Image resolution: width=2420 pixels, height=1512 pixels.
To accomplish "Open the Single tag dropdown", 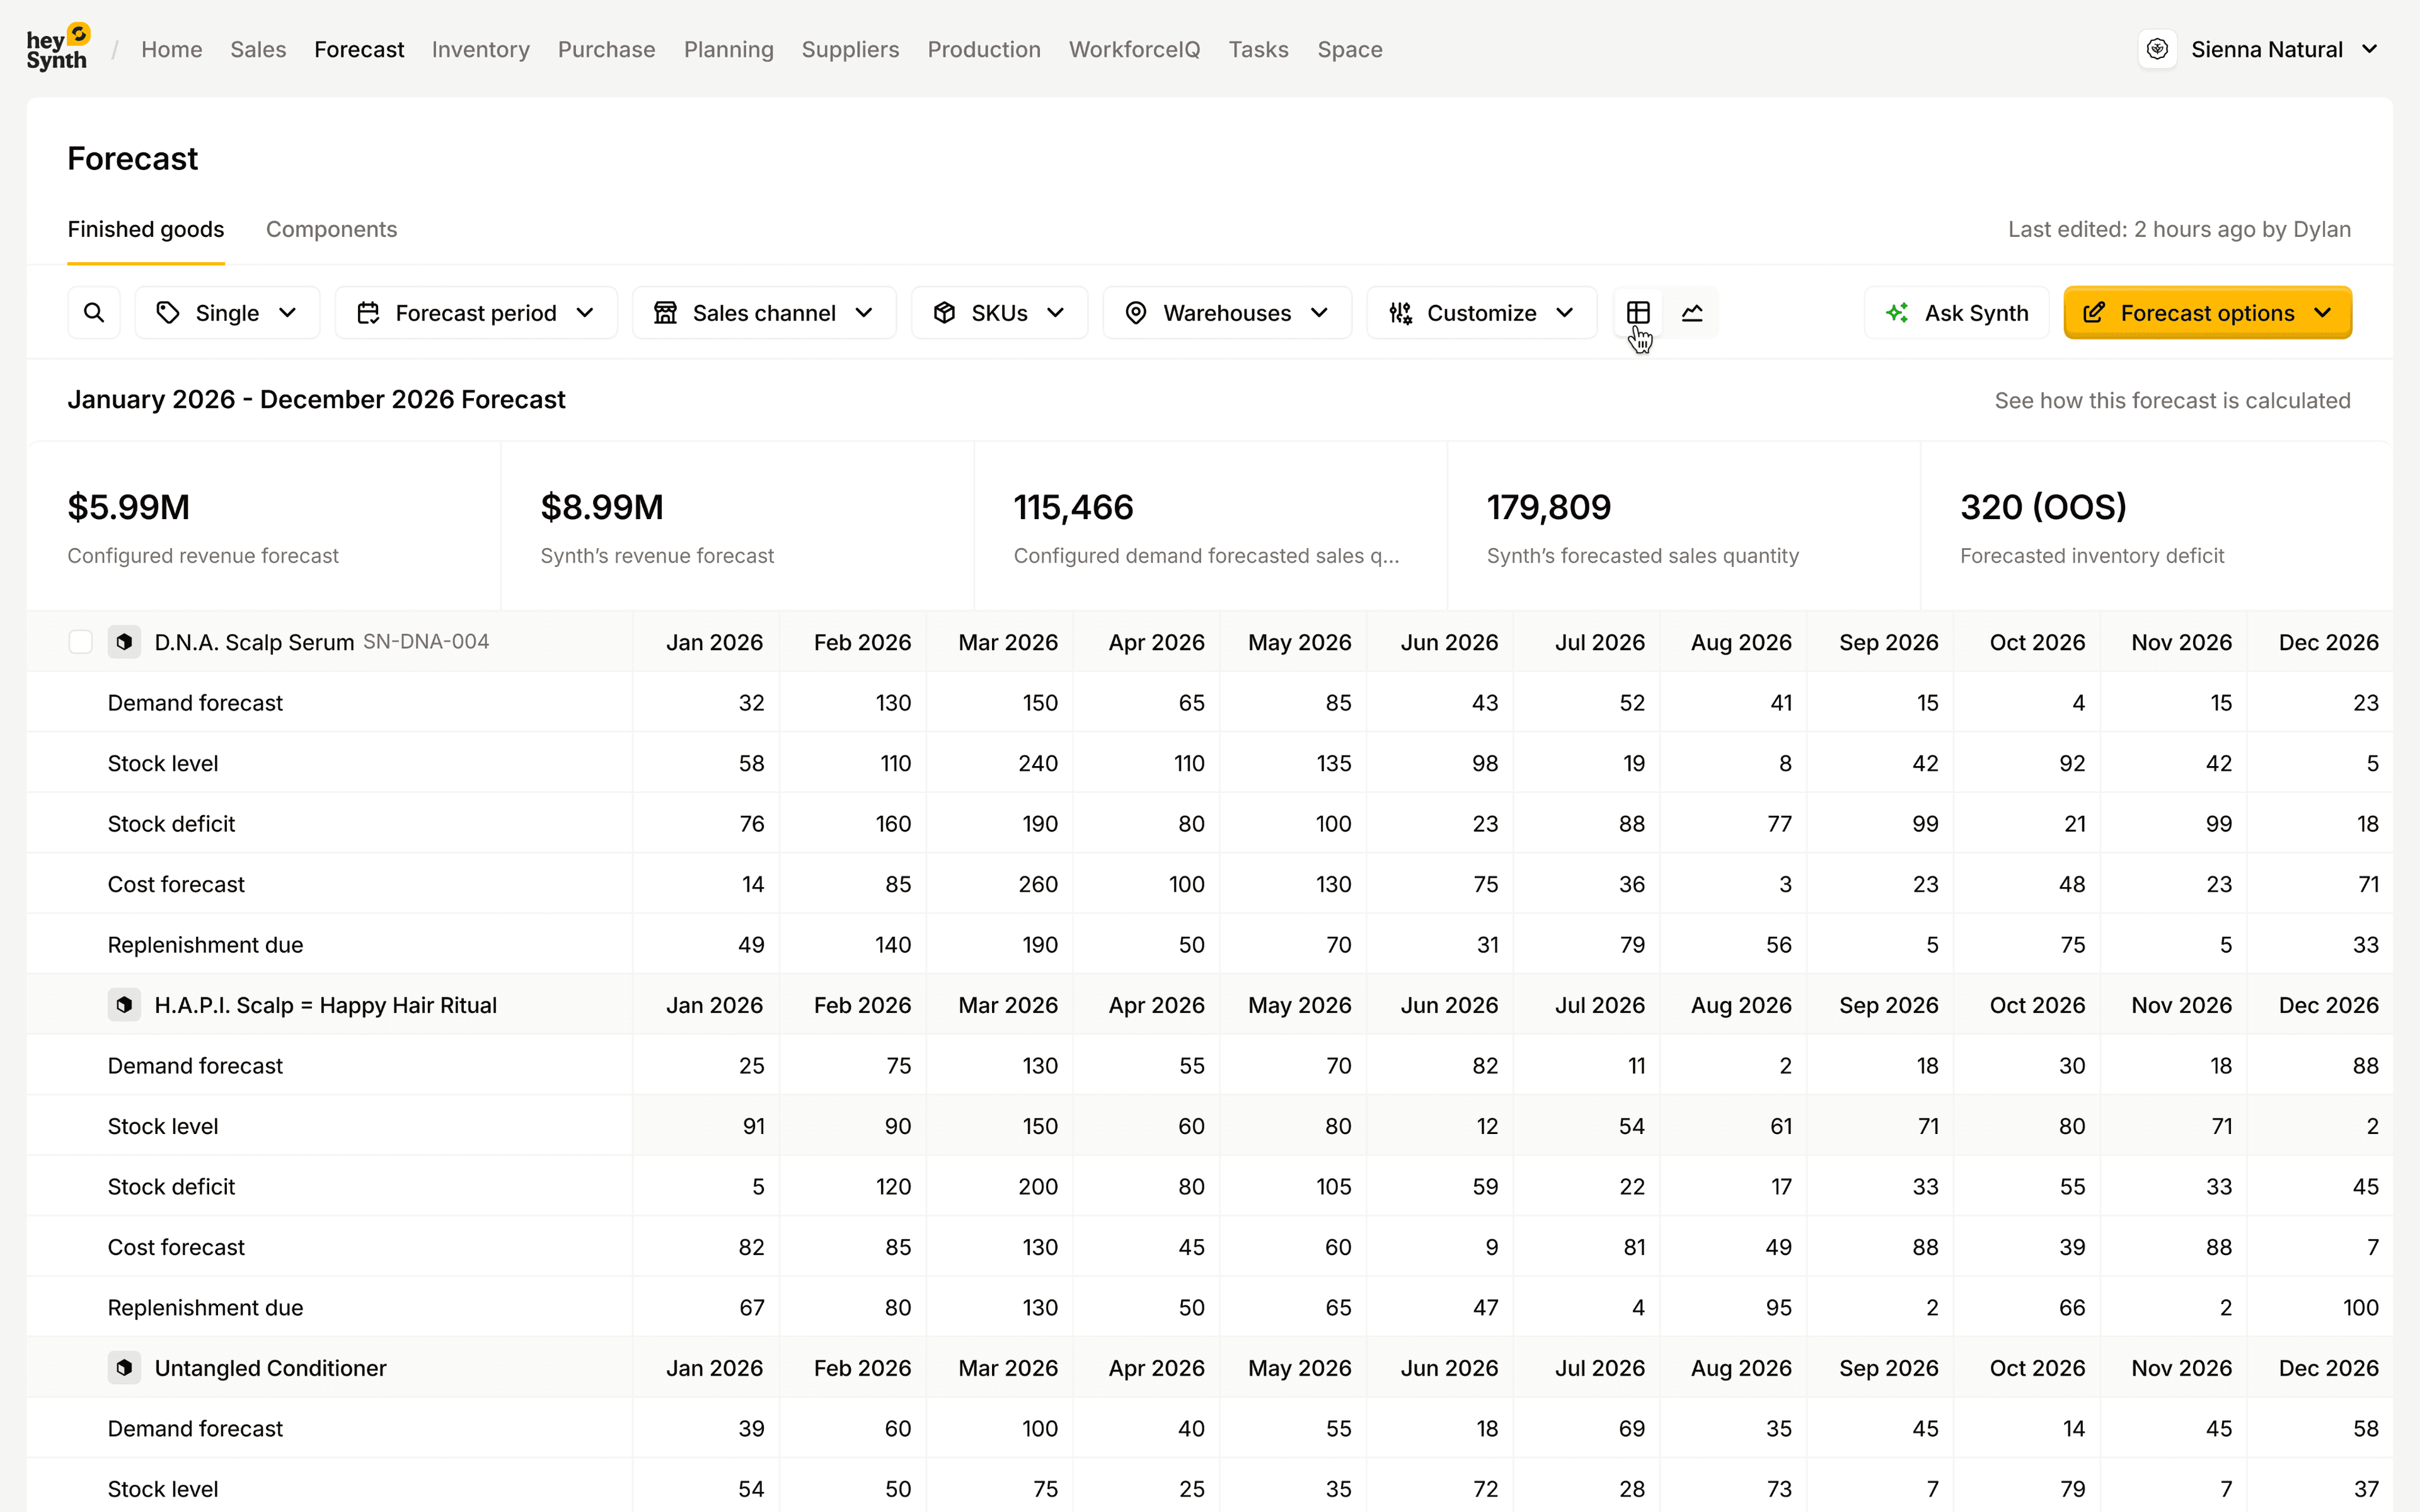I will (227, 313).
